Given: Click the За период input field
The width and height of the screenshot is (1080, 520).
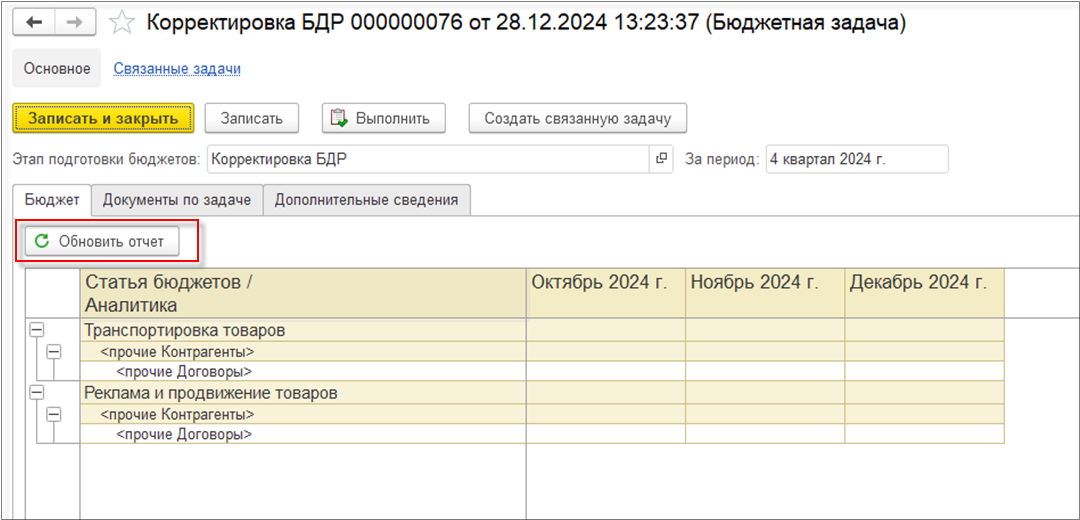Looking at the screenshot, I should tap(856, 159).
